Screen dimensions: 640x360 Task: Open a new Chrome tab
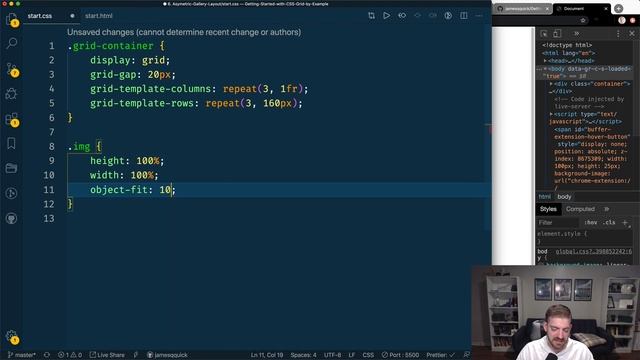(618, 8)
